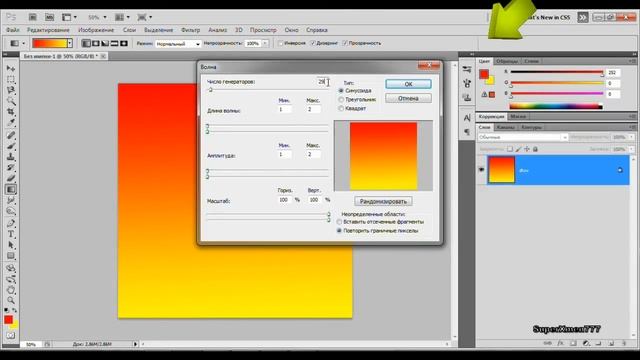Select the Horizontal Type tool

pyautogui.click(x=11, y=234)
